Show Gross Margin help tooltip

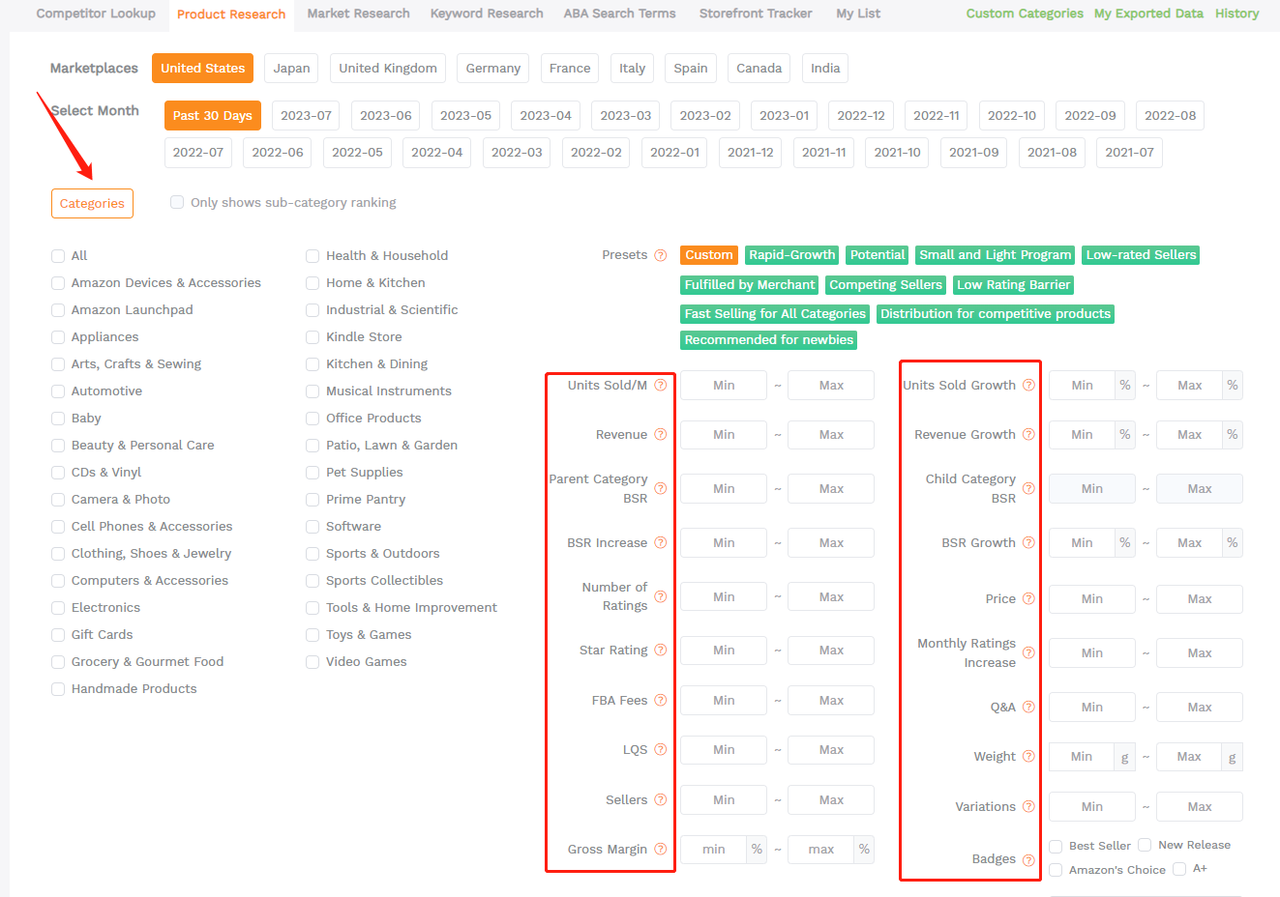point(660,849)
